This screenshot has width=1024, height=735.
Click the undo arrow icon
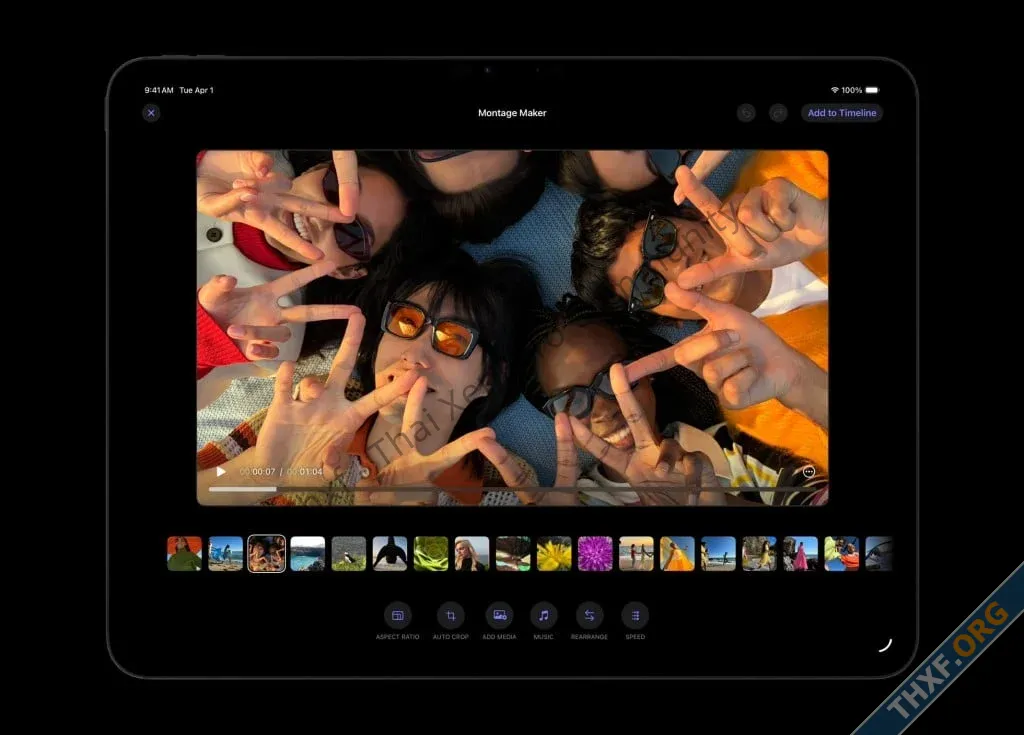746,113
